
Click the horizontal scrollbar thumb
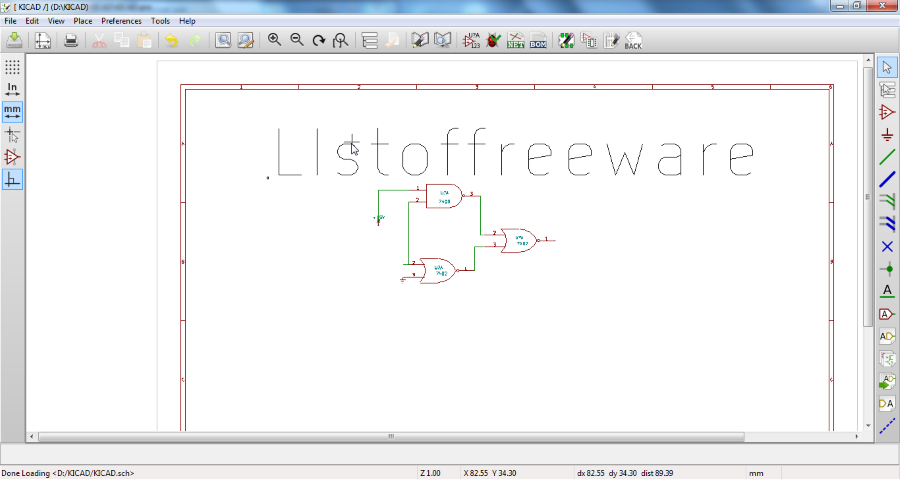point(391,436)
